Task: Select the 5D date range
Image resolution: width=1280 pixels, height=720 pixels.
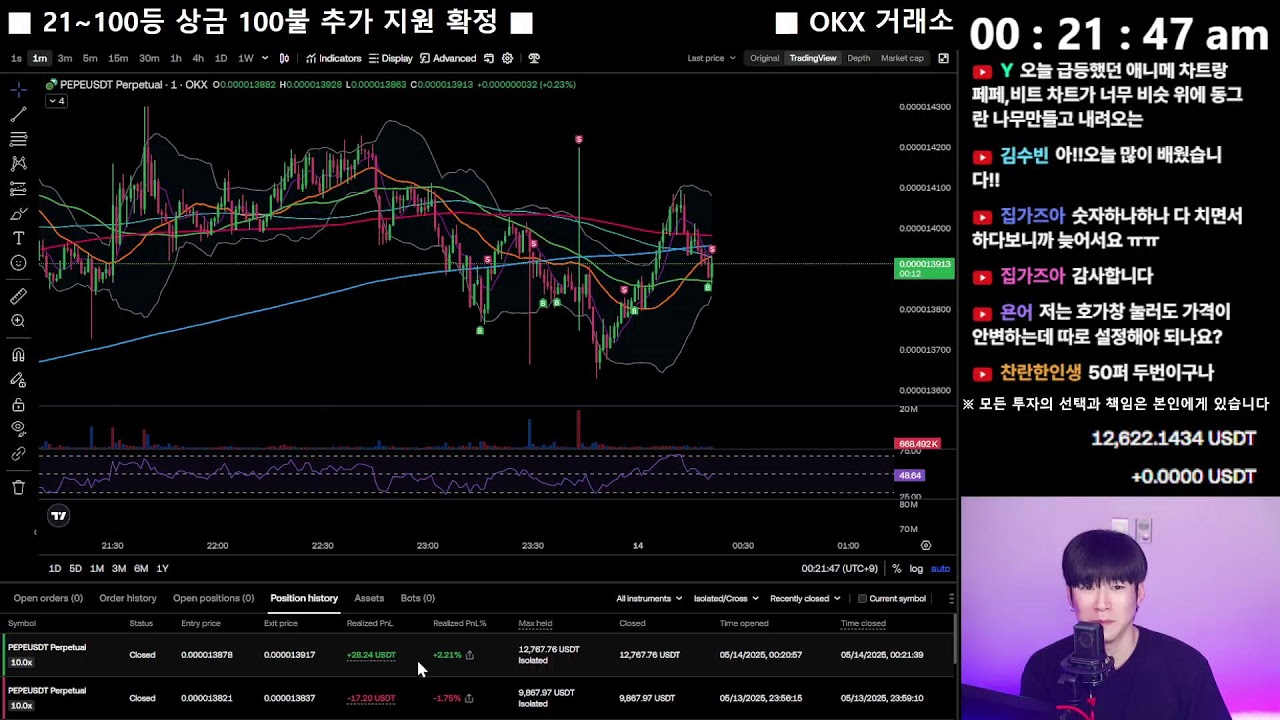Action: coord(75,568)
